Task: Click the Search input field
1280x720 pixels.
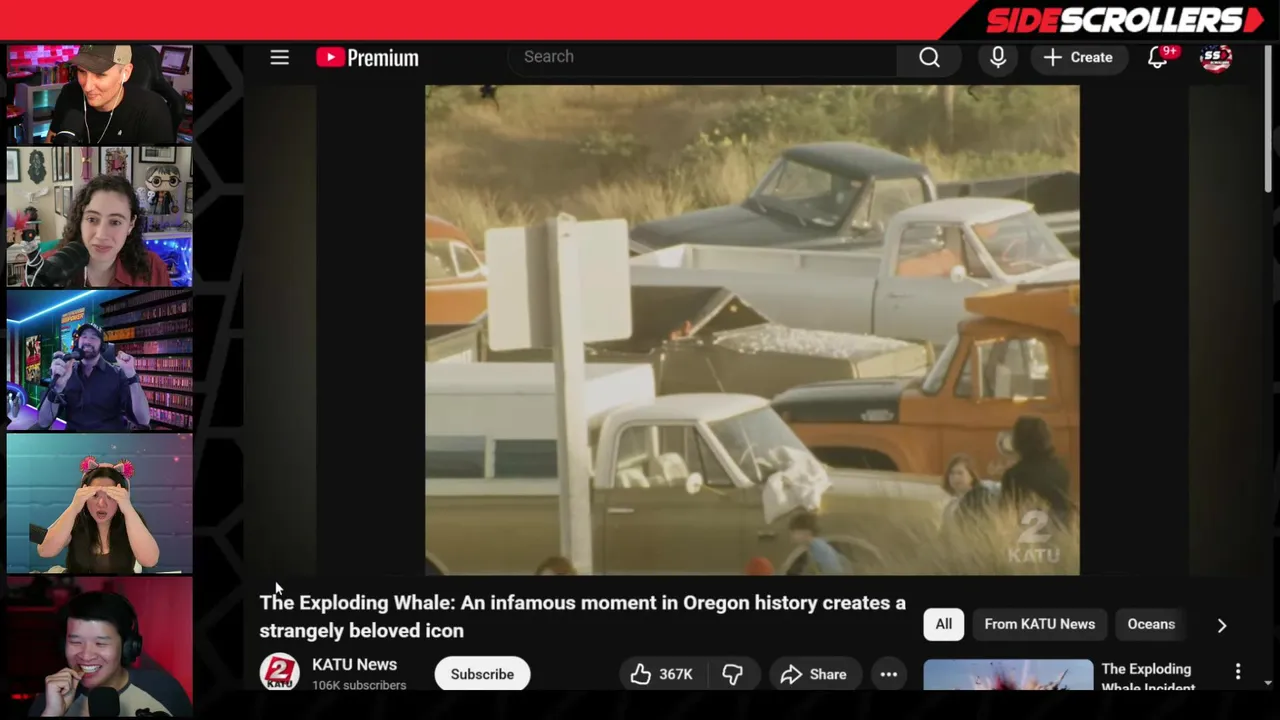Action: (703, 57)
